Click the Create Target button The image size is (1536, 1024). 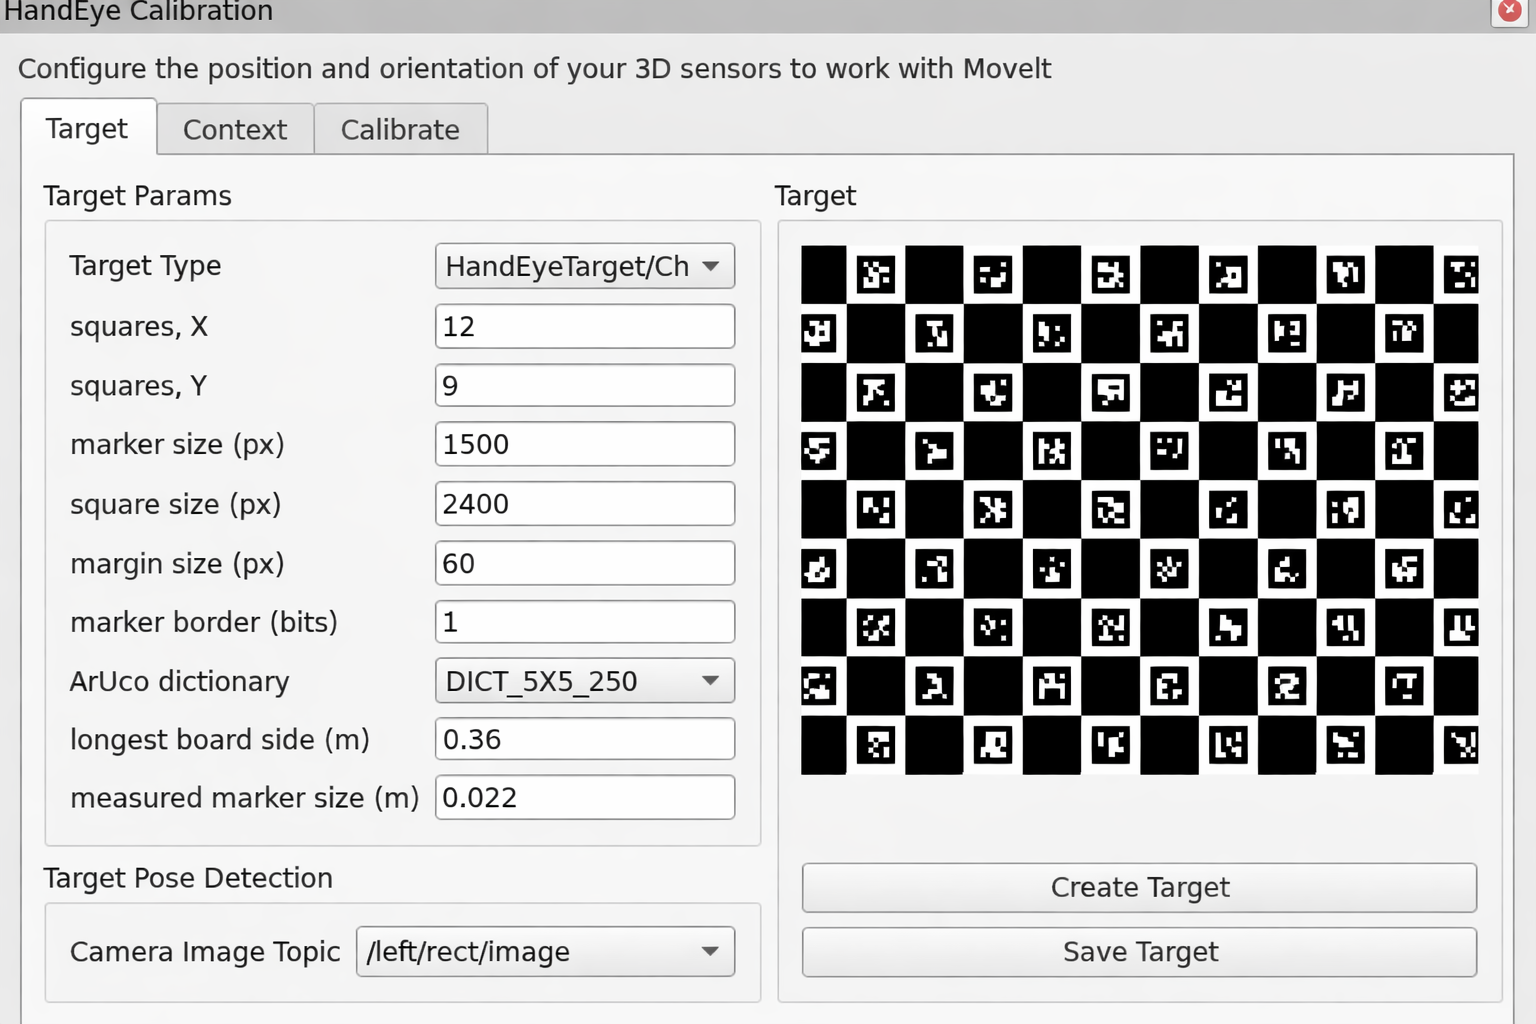point(1139,887)
